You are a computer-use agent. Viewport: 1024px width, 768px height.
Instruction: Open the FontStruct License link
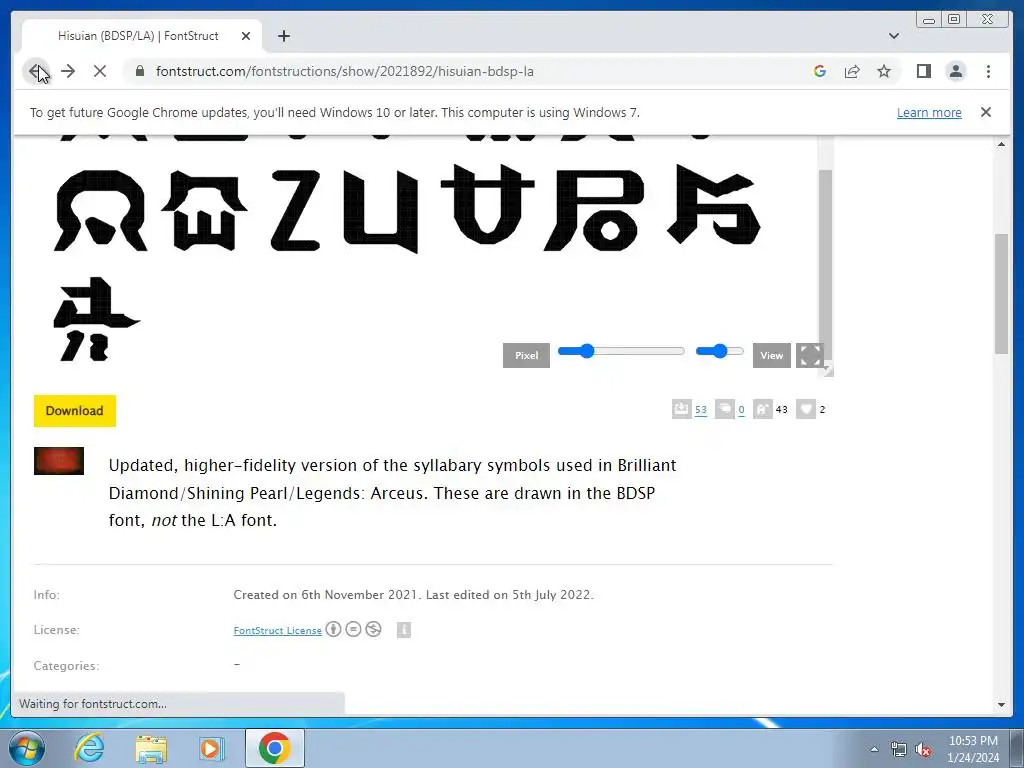[x=278, y=630]
